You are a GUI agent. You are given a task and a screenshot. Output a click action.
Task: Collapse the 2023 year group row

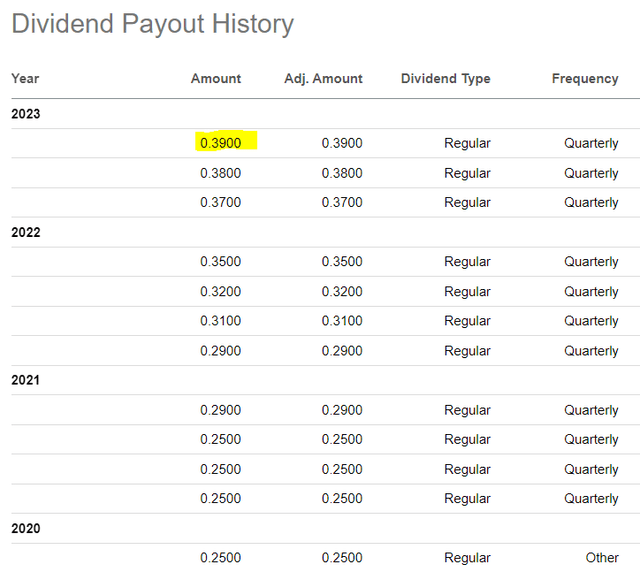26,114
